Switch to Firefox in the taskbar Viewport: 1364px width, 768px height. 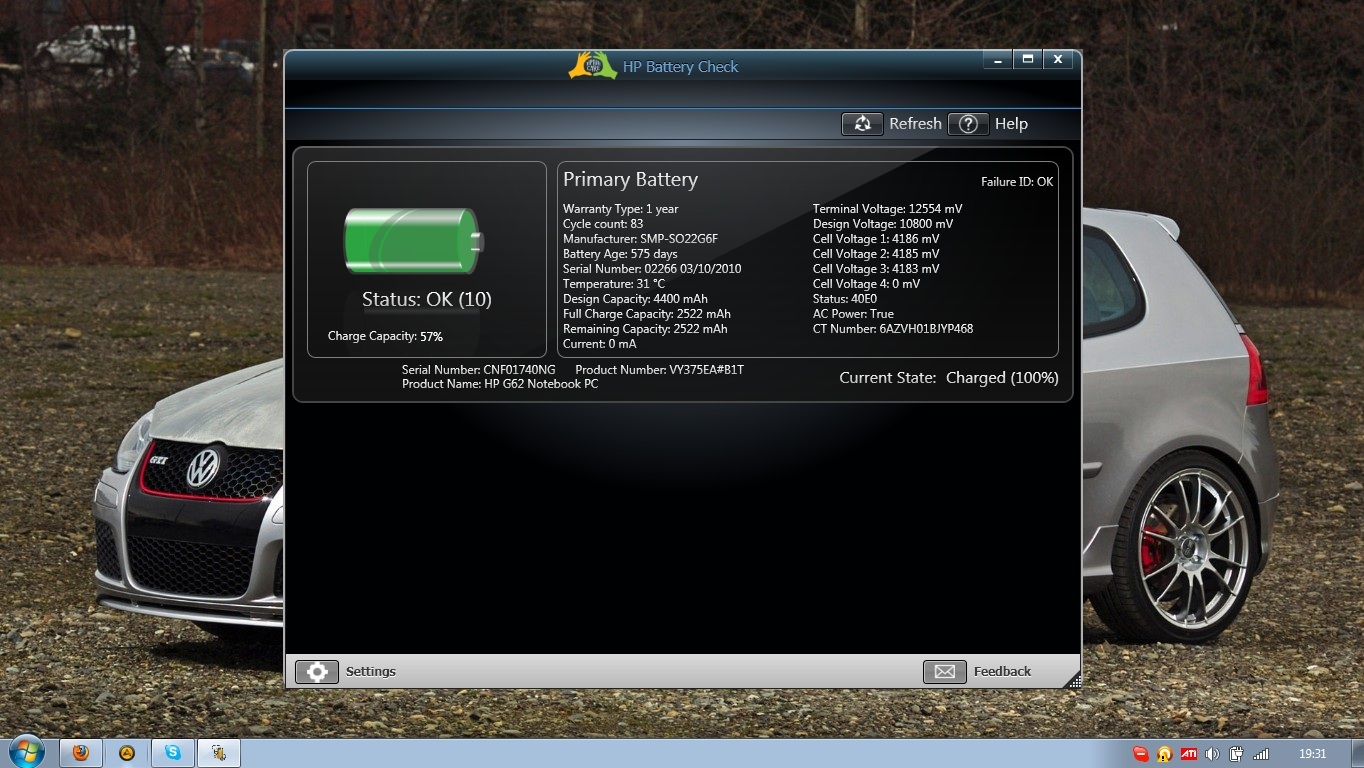pyautogui.click(x=81, y=753)
